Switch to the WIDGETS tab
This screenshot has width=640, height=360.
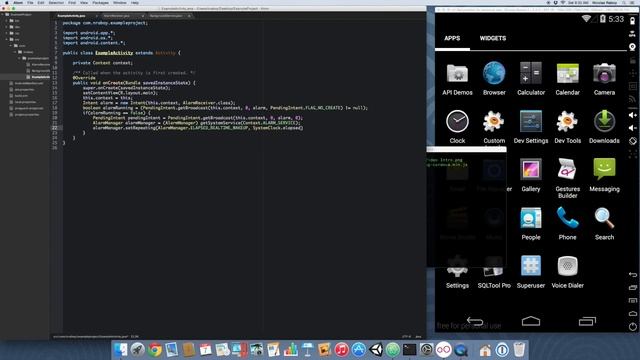(x=493, y=38)
